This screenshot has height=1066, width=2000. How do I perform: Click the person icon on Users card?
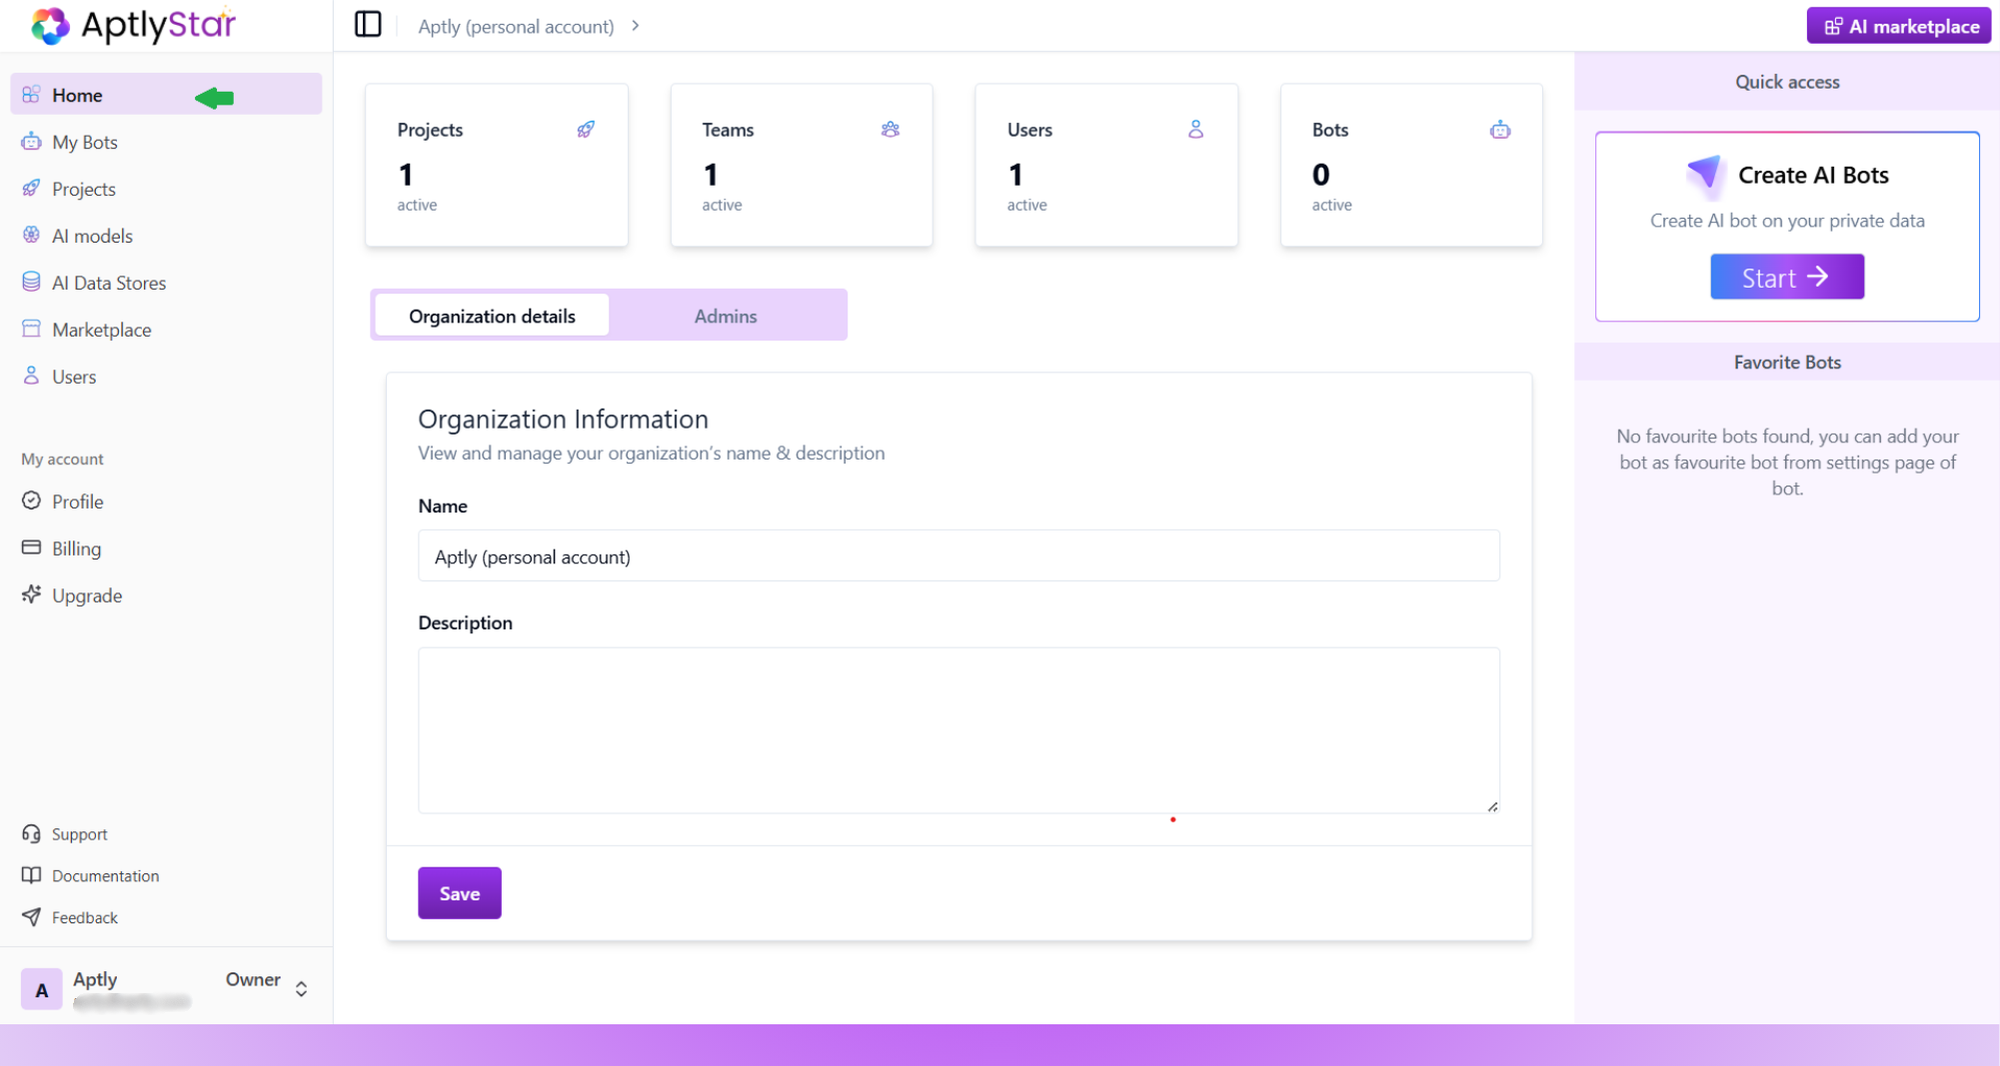coord(1196,129)
